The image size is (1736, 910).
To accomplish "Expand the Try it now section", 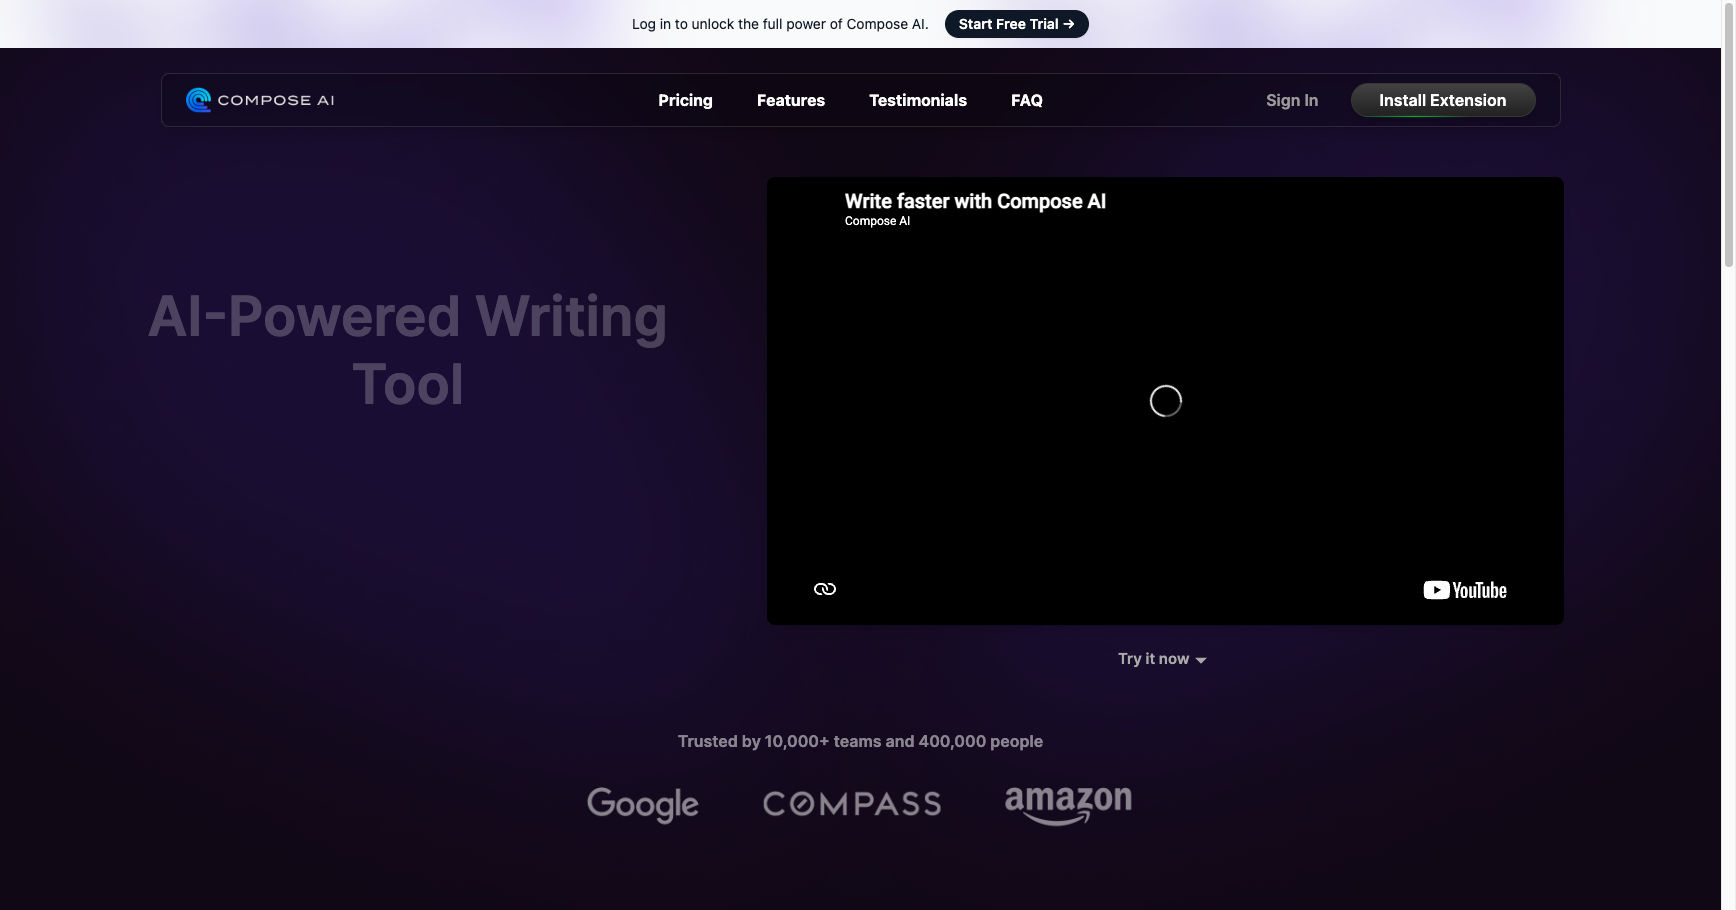I will point(1161,659).
